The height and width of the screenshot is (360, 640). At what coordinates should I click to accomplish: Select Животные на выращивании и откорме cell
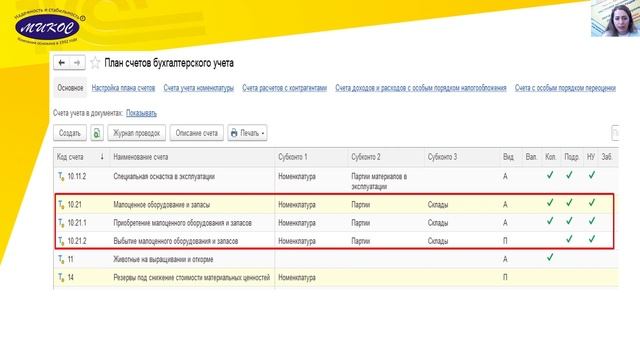163,260
